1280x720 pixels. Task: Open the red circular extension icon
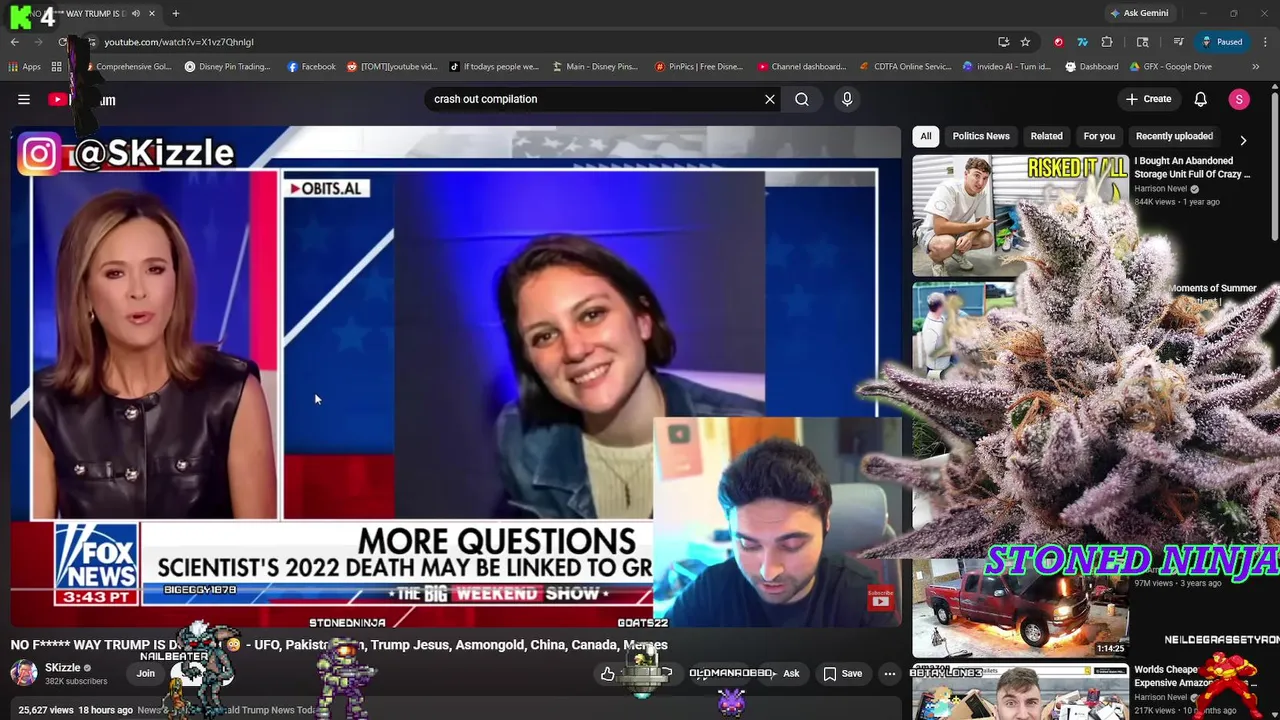1058,42
